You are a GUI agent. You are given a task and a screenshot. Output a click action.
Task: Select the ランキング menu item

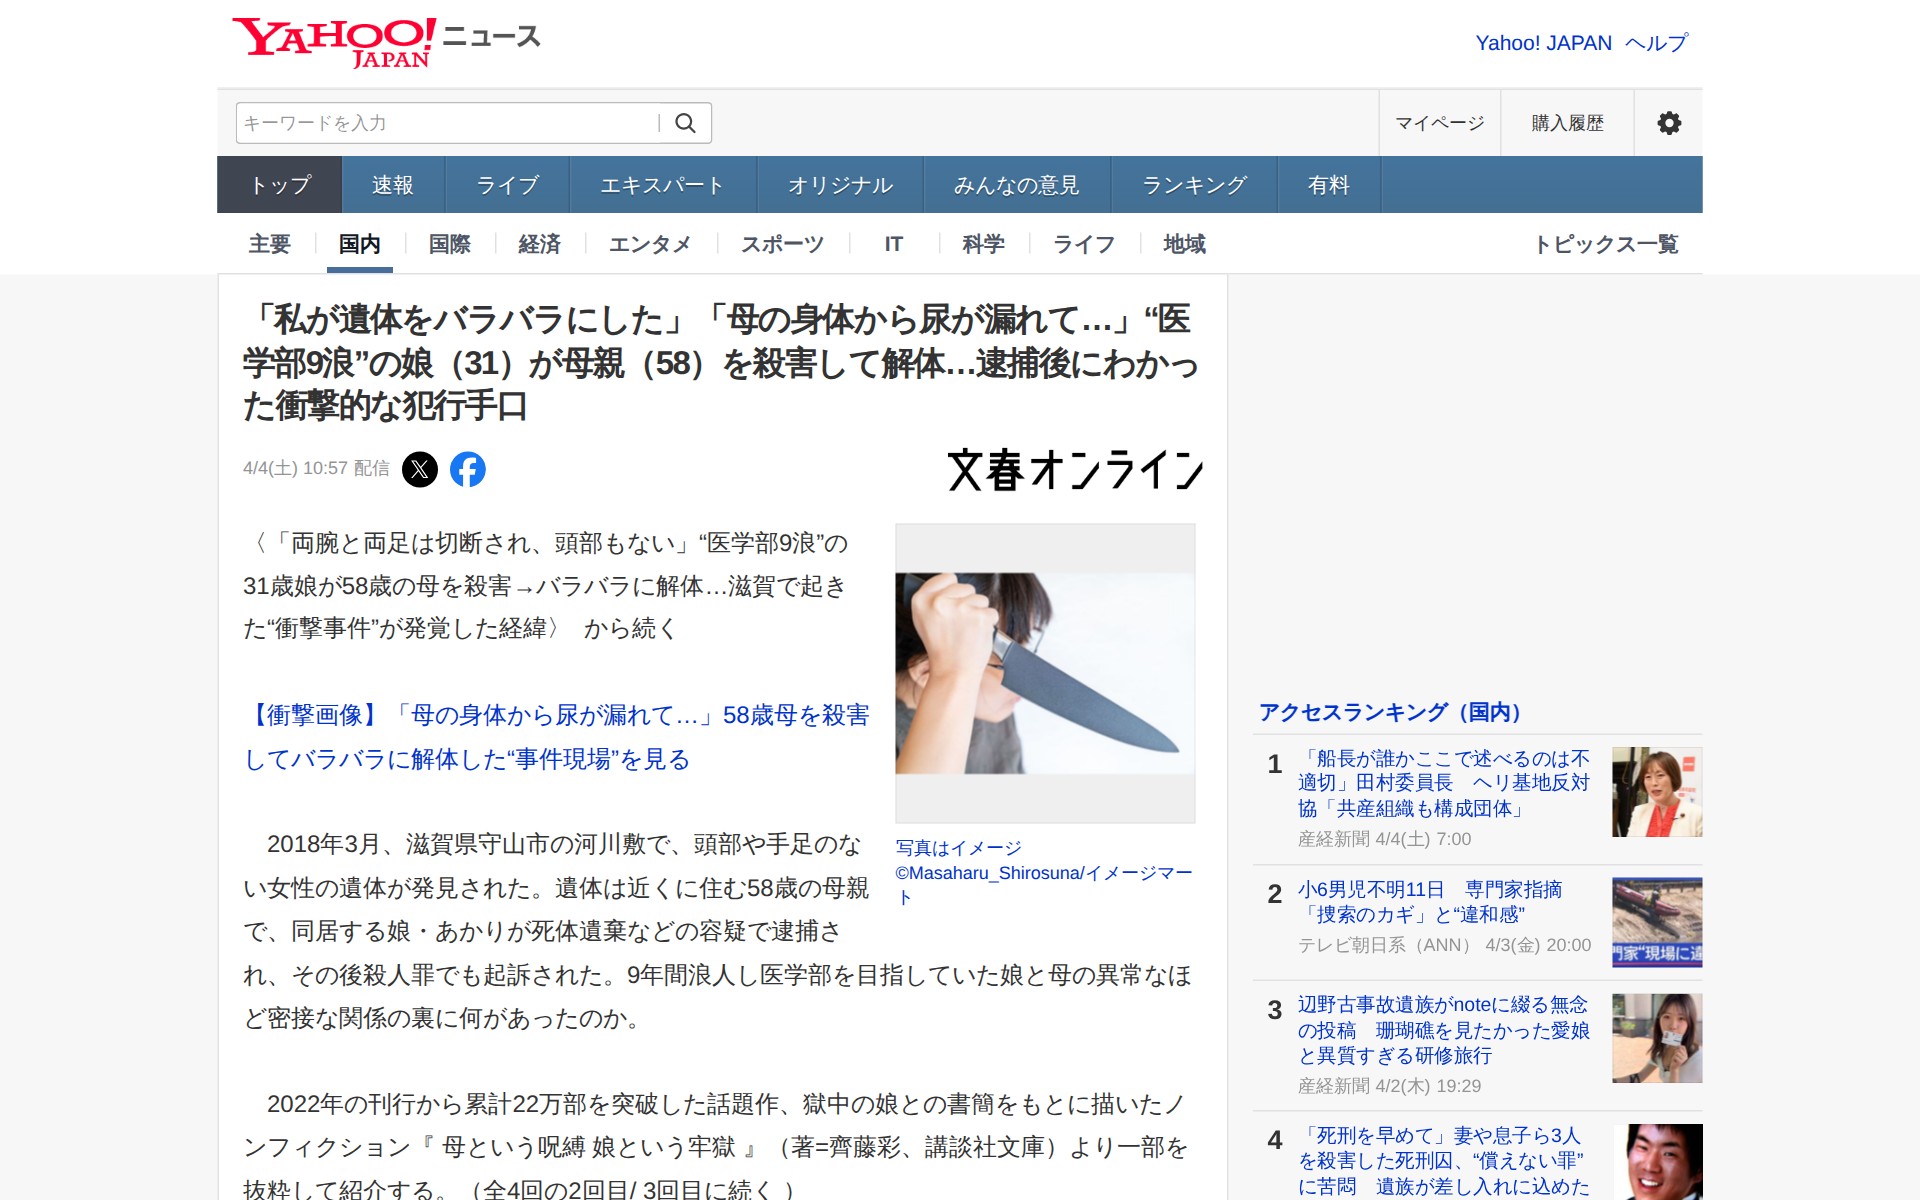pyautogui.click(x=1194, y=184)
